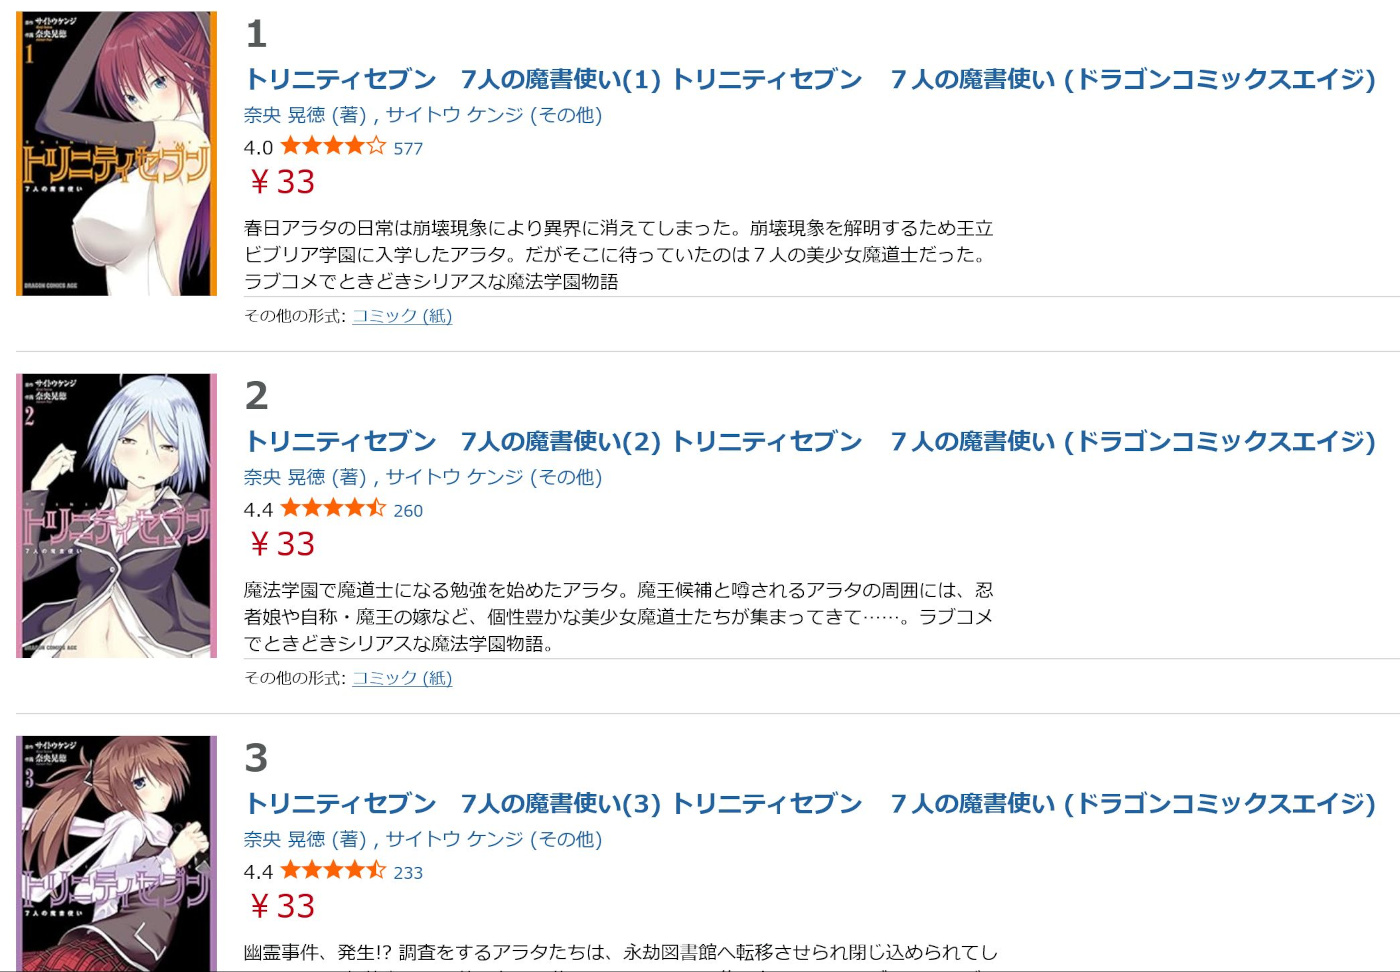
Task: Open the 577 reviews count link
Action: click(408, 149)
